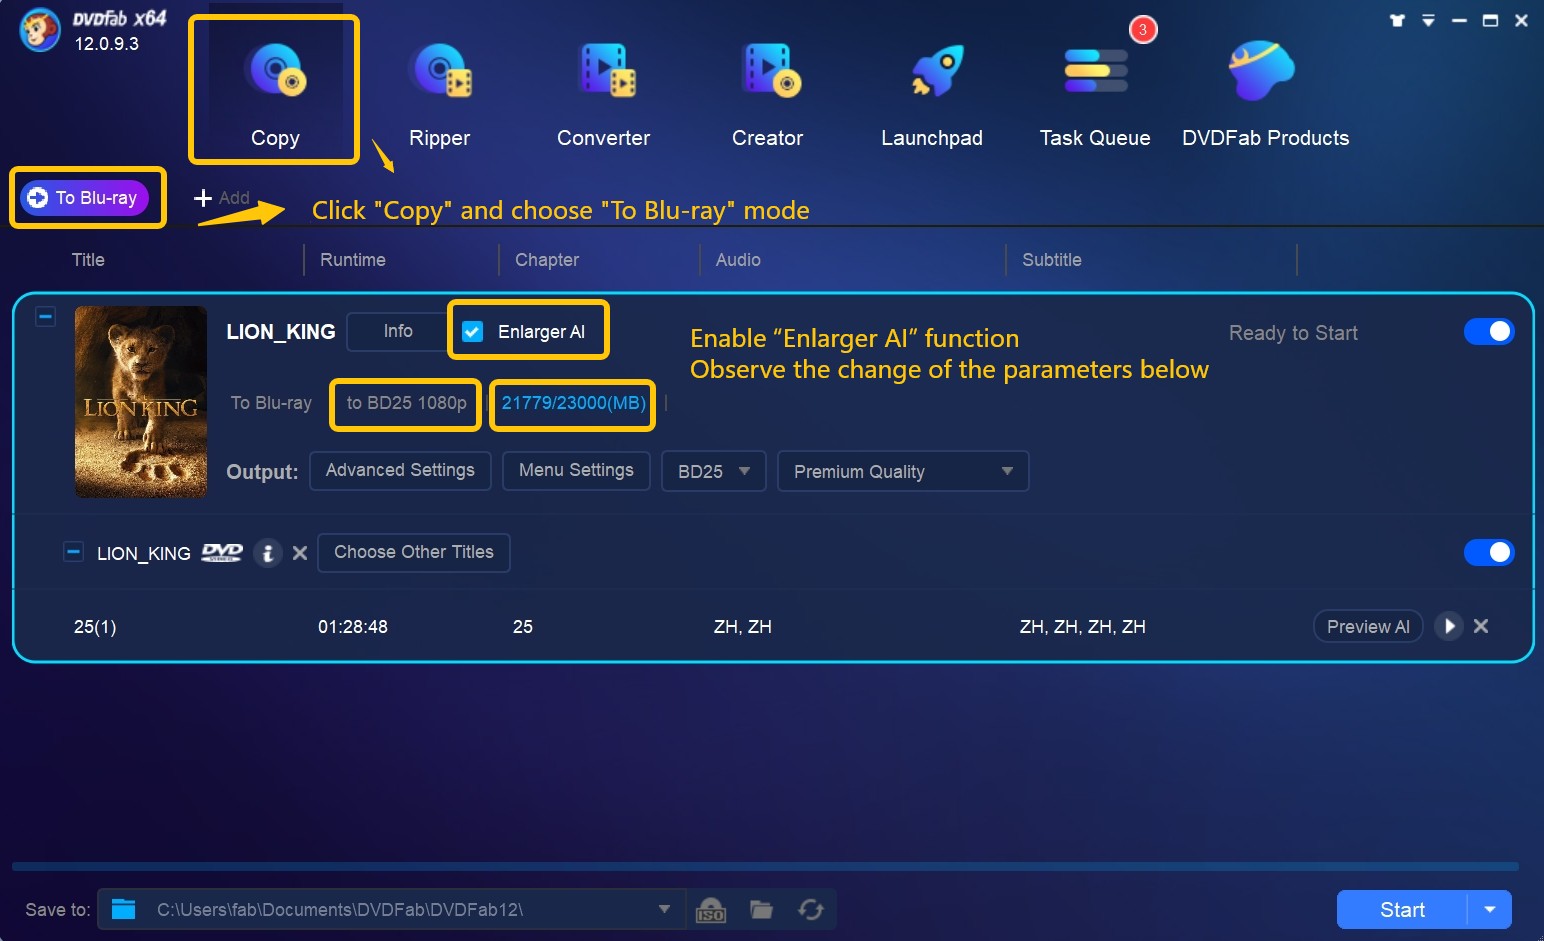The width and height of the screenshot is (1544, 941).
Task: Open Menu Settings
Action: [576, 470]
